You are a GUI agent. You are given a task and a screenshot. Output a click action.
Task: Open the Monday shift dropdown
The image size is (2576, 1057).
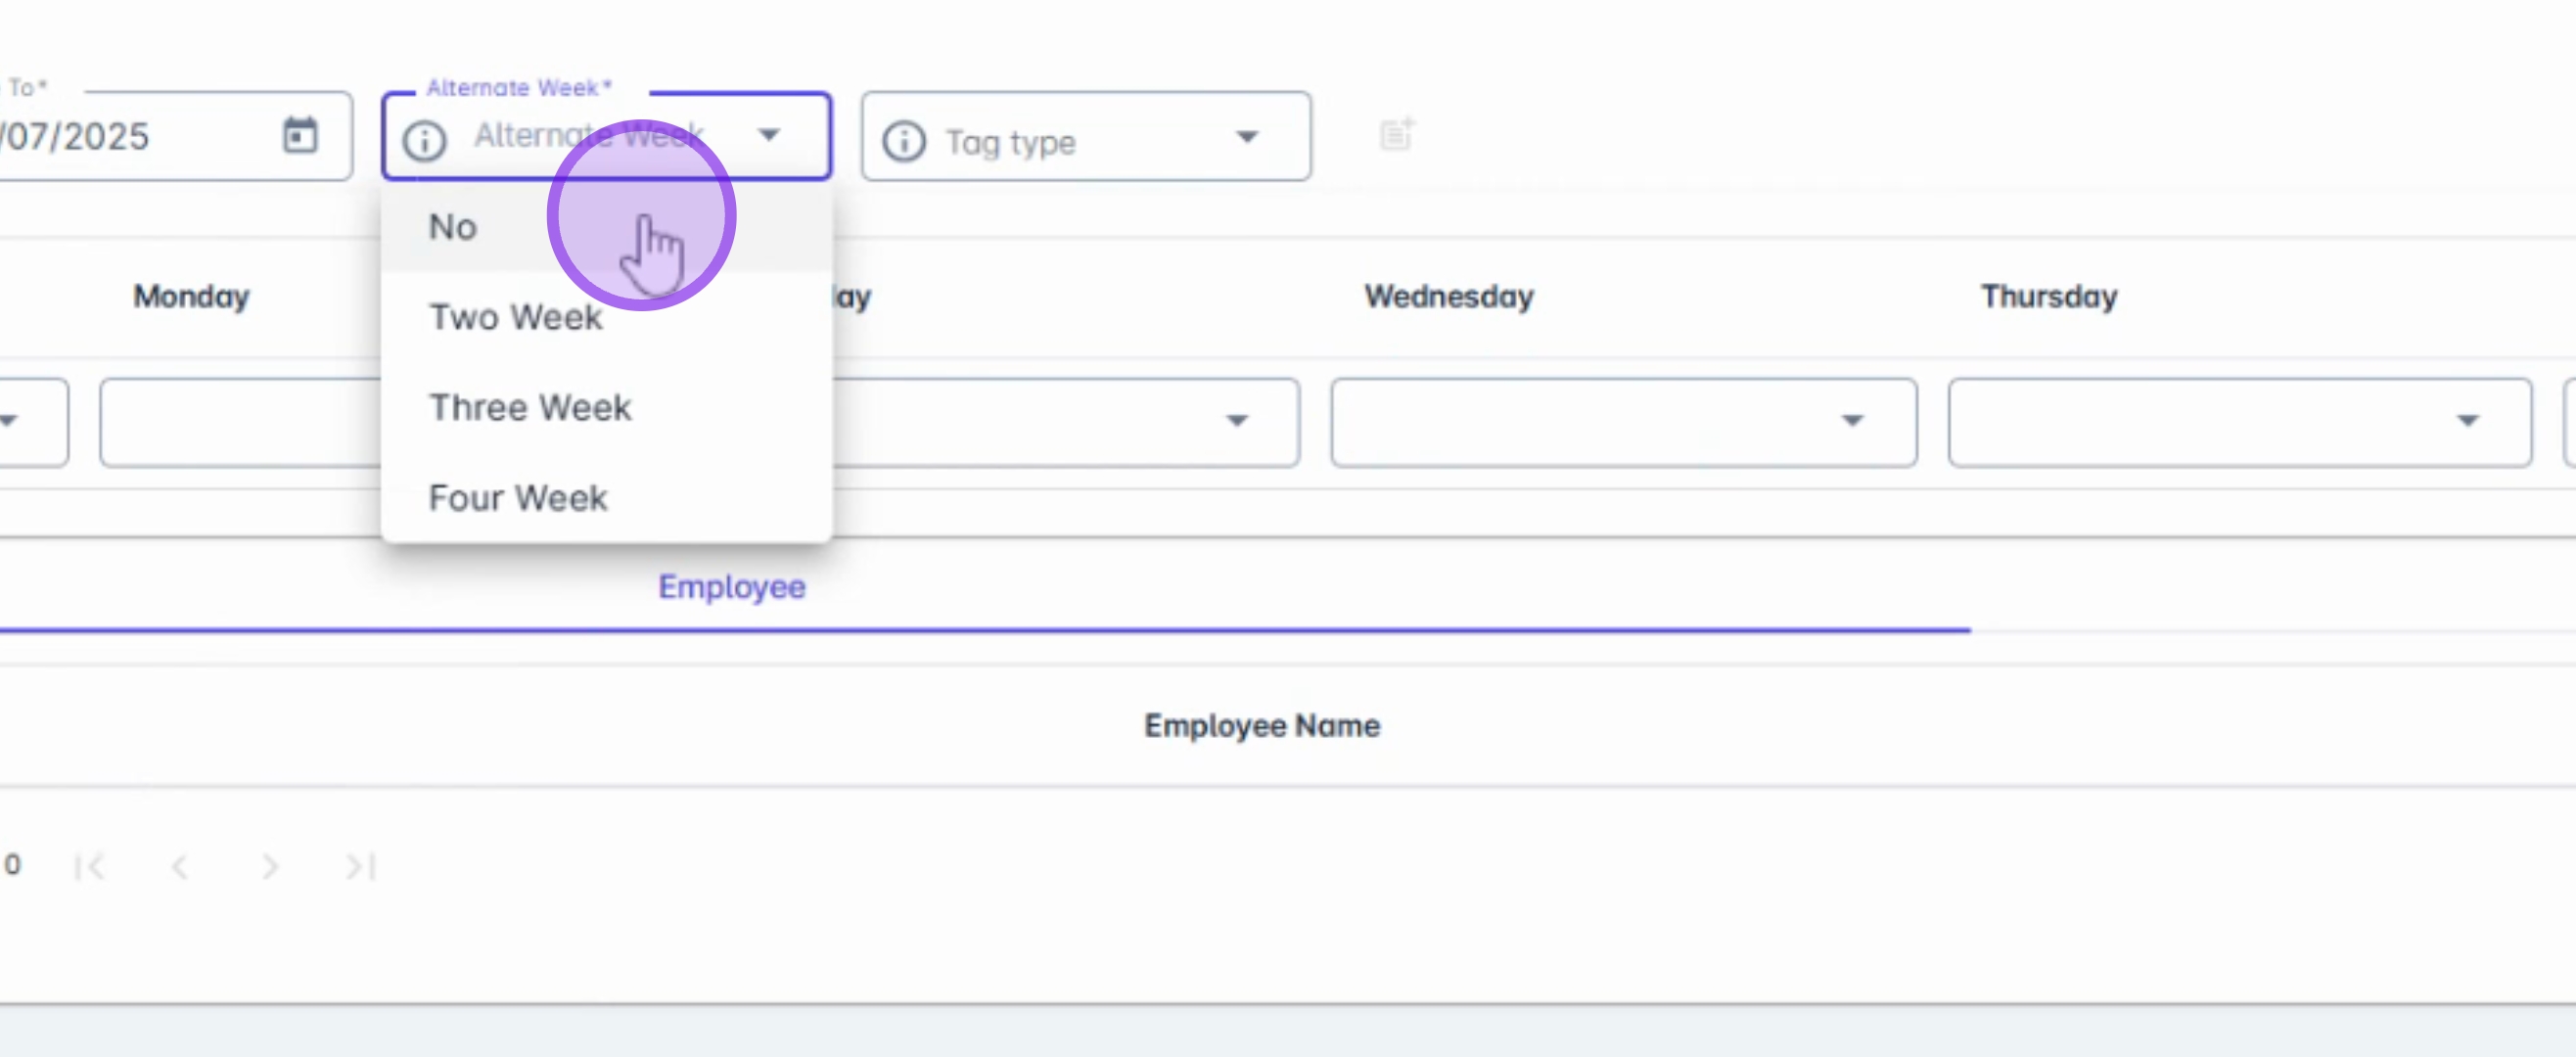[x=240, y=421]
